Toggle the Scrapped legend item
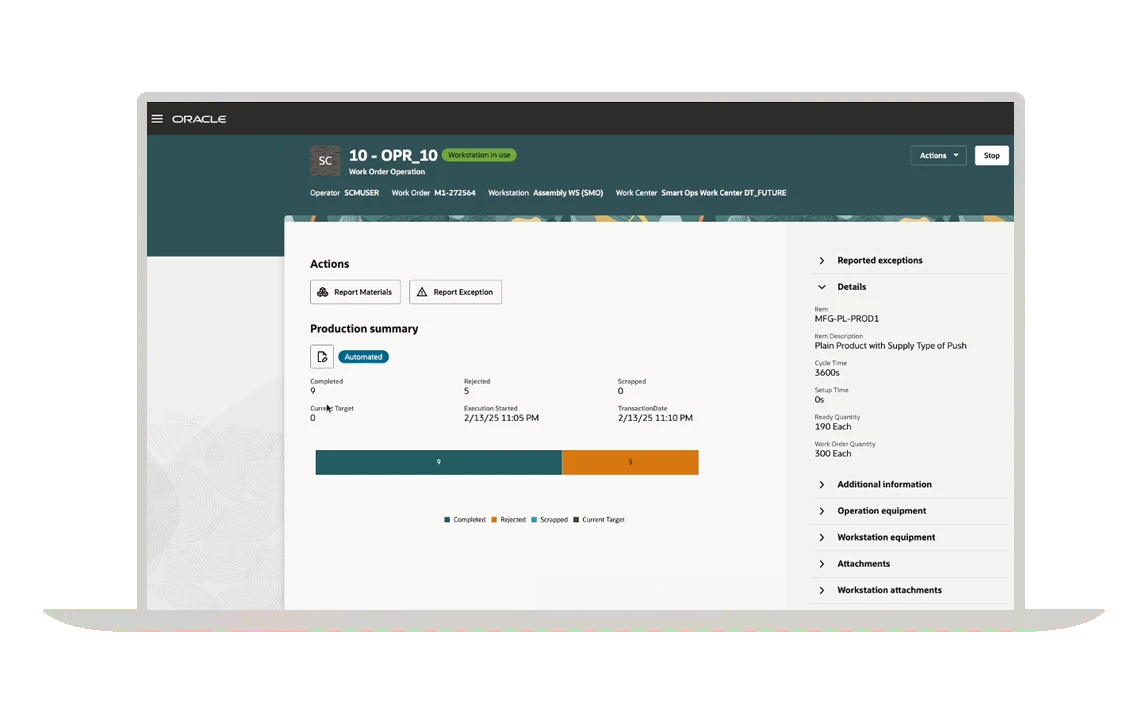The height and width of the screenshot is (724, 1148). [x=550, y=520]
